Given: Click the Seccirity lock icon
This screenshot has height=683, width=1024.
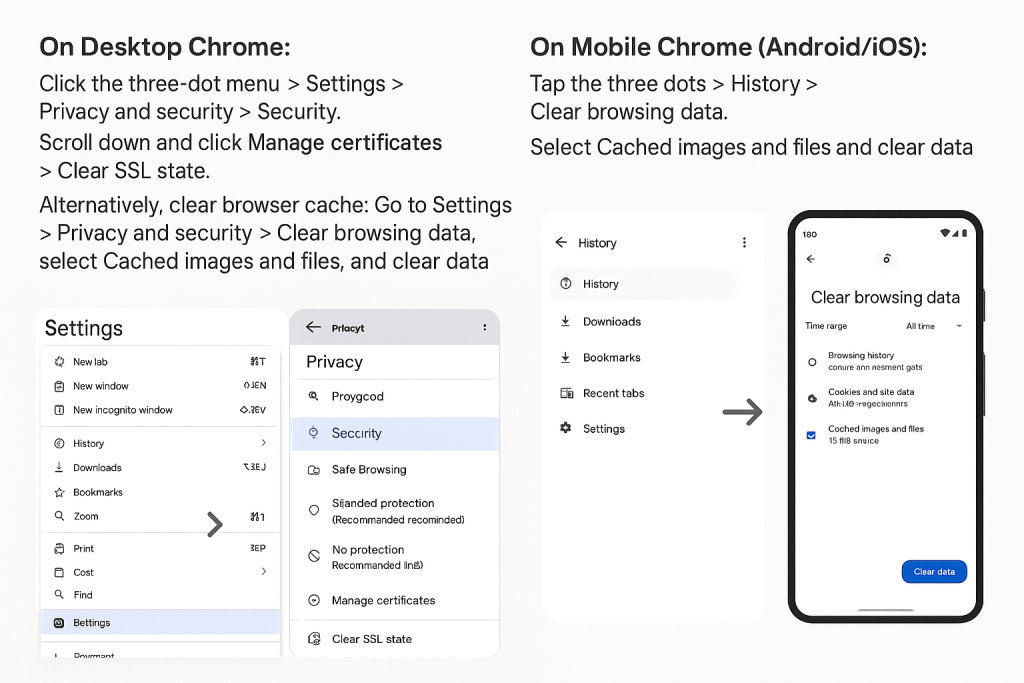Looking at the screenshot, I should coord(314,432).
